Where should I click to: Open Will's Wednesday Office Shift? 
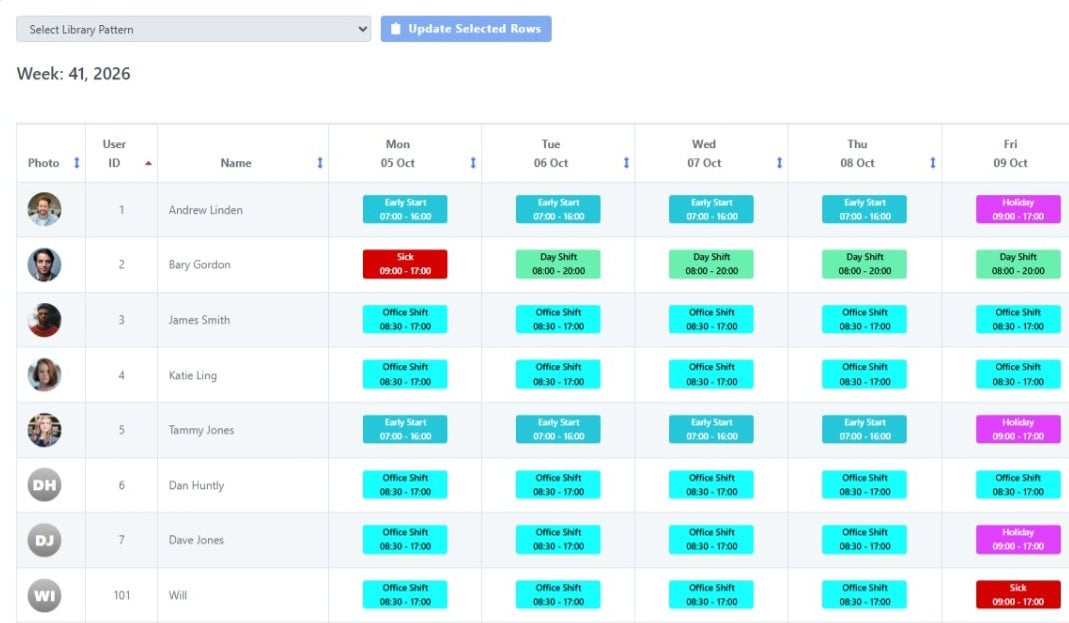tap(712, 594)
